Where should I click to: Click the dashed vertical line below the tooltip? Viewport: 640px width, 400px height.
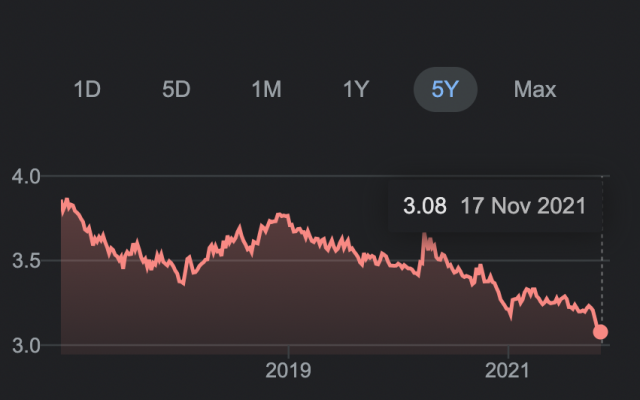click(602, 278)
